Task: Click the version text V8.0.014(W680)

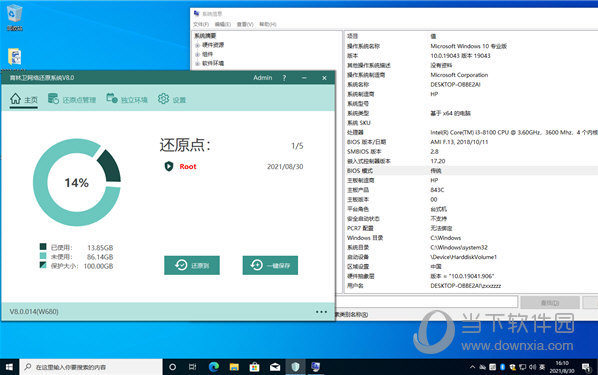Action: [x=34, y=312]
